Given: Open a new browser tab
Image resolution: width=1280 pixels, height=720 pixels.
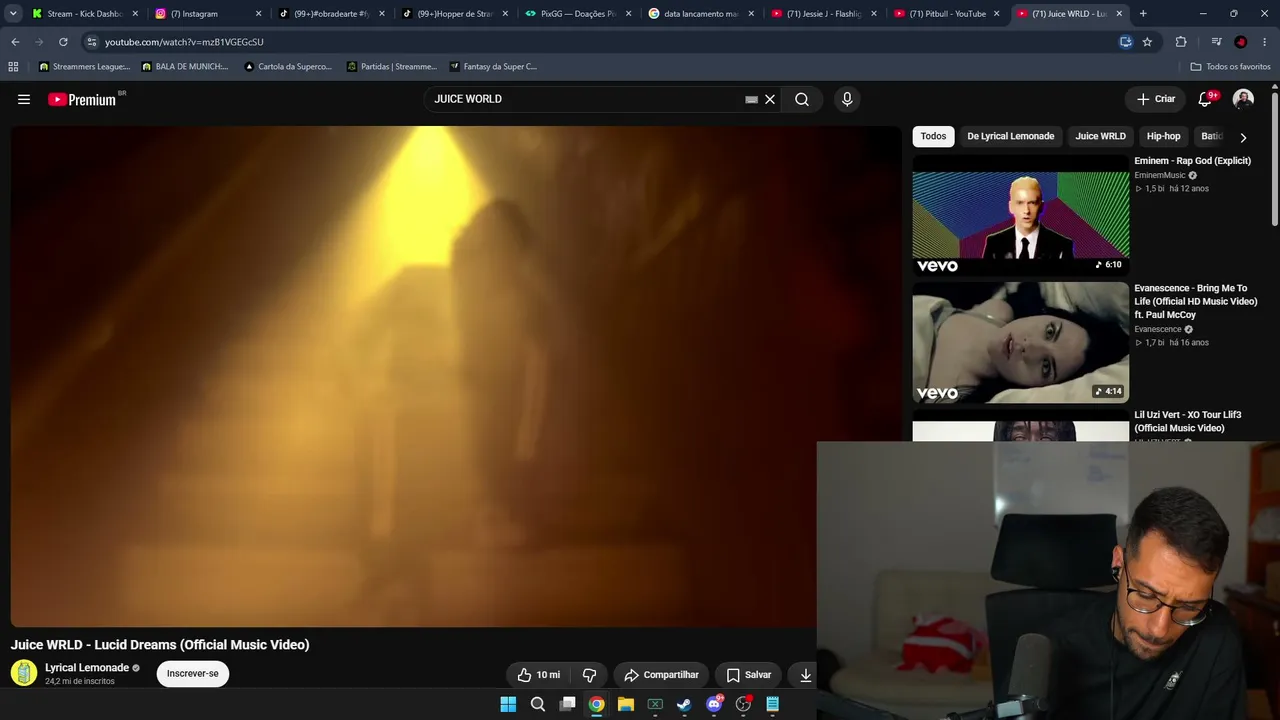Looking at the screenshot, I should coord(1143,14).
